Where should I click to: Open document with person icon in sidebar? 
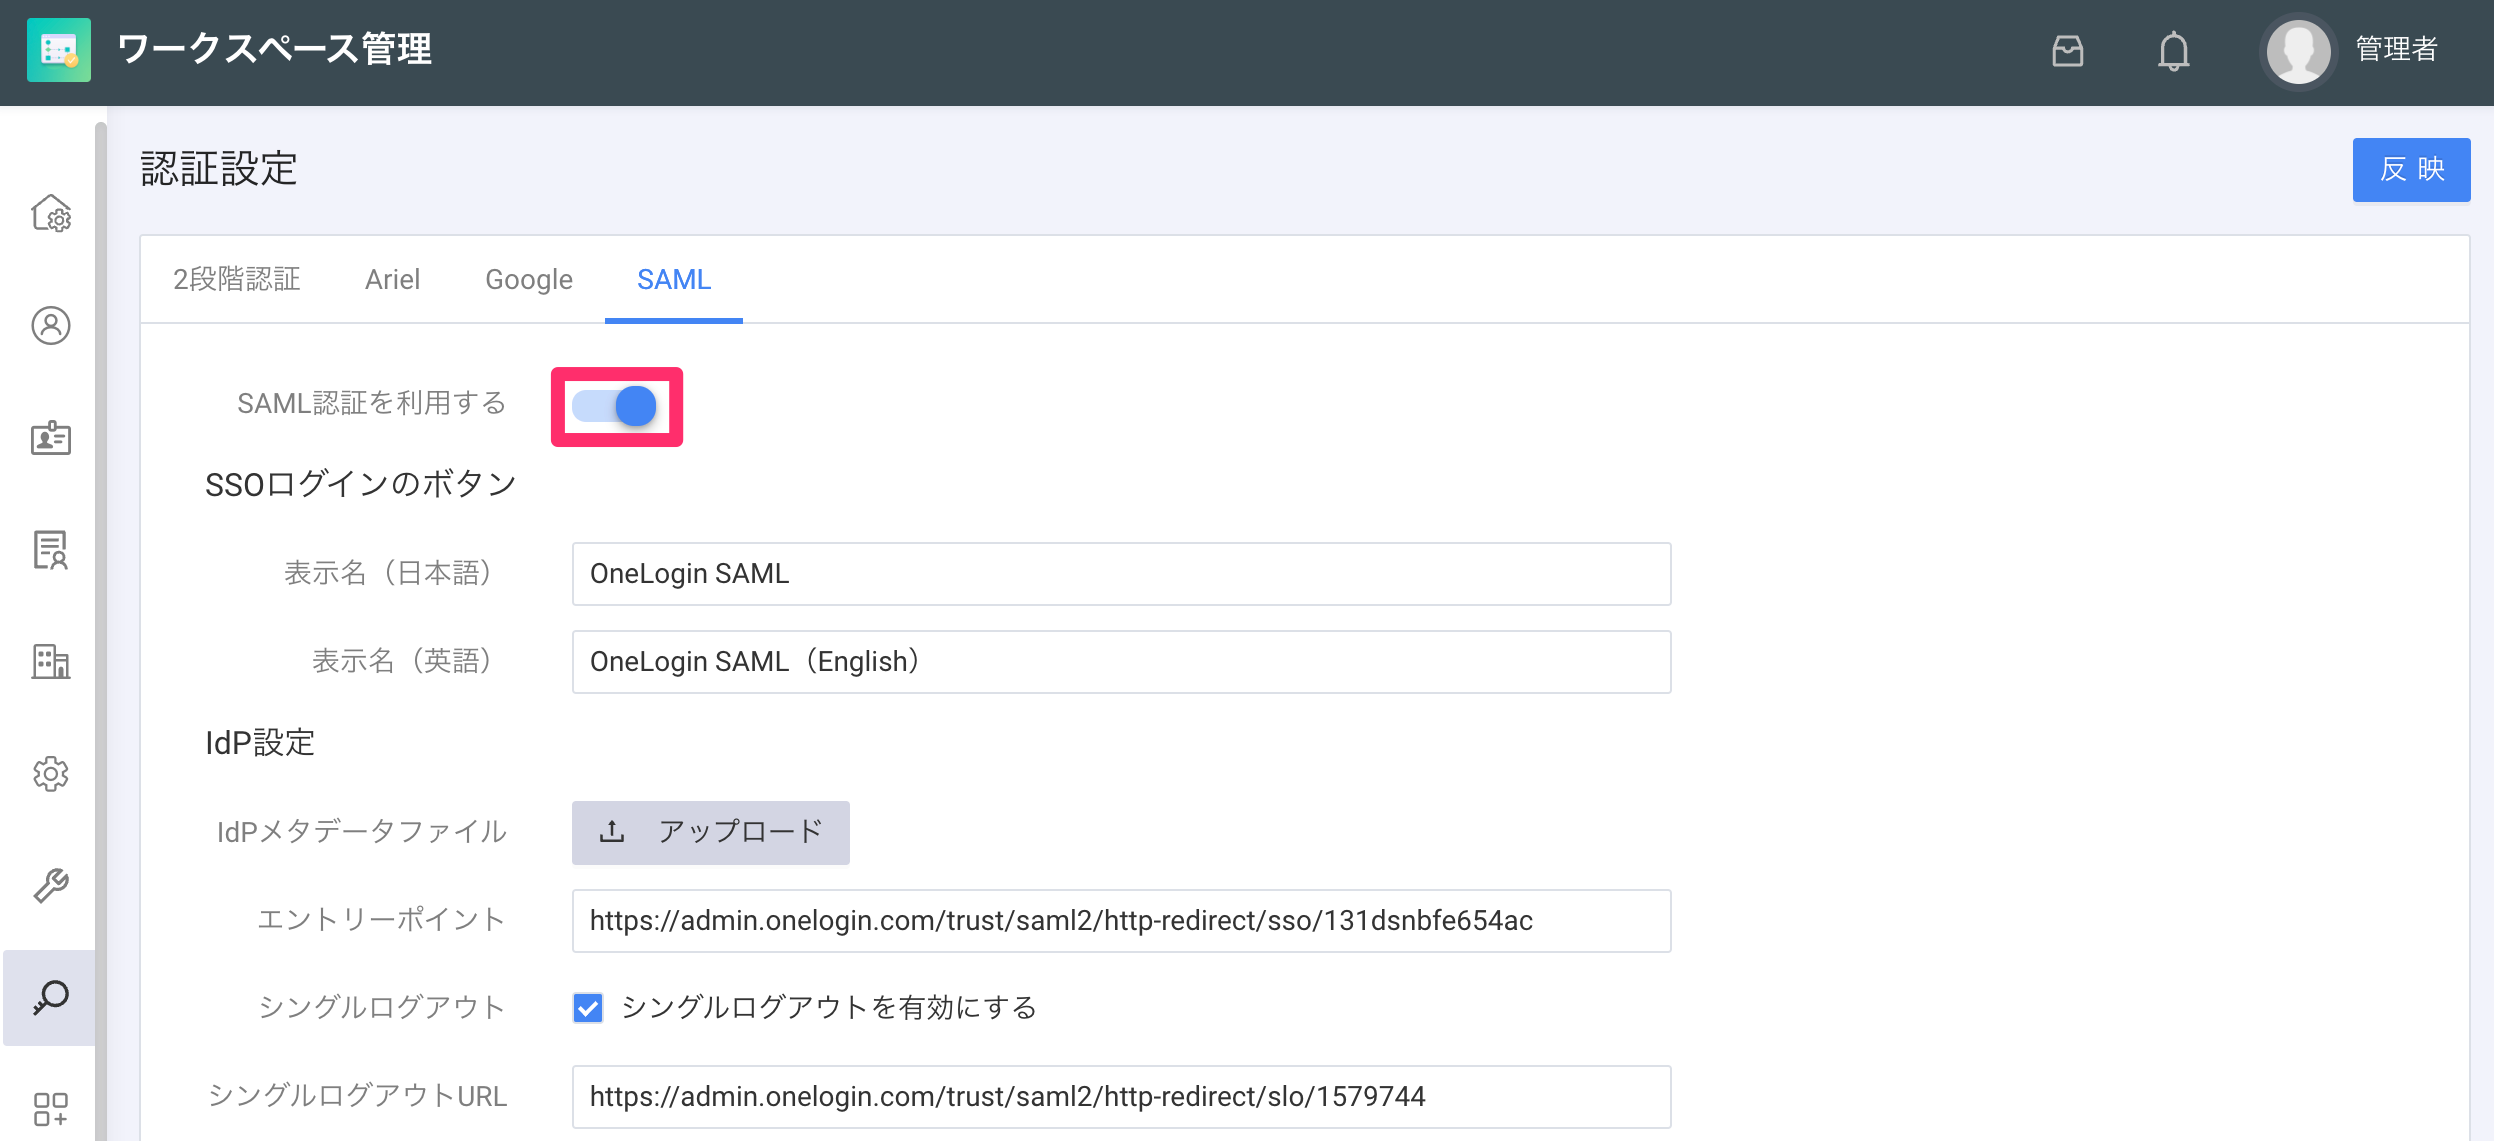point(51,549)
